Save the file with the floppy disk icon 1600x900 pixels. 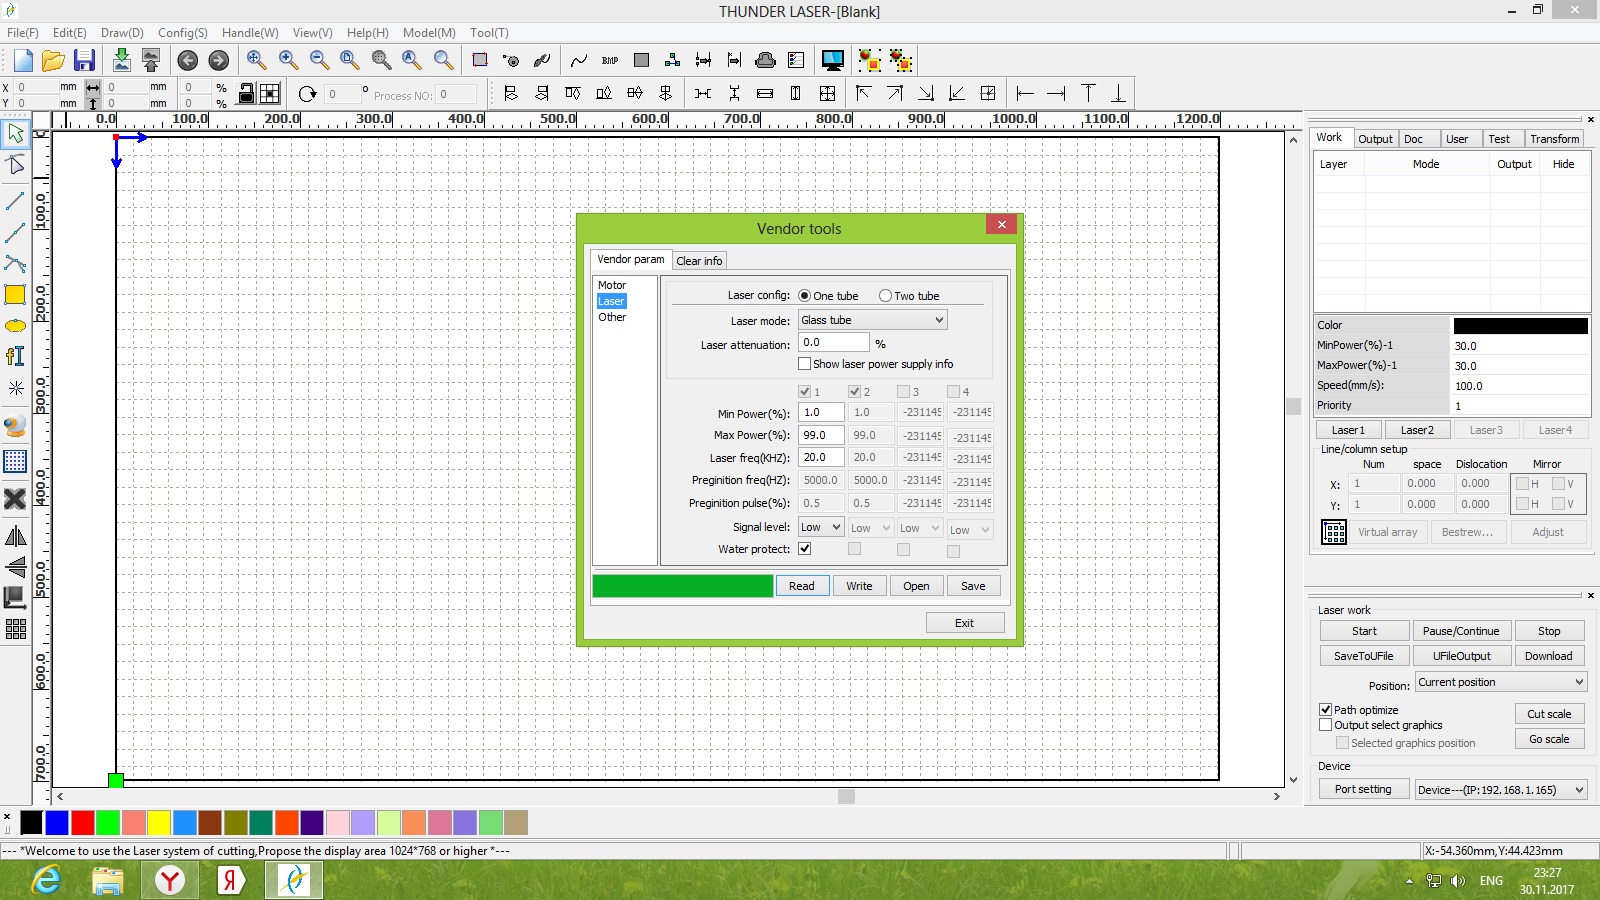(x=85, y=60)
